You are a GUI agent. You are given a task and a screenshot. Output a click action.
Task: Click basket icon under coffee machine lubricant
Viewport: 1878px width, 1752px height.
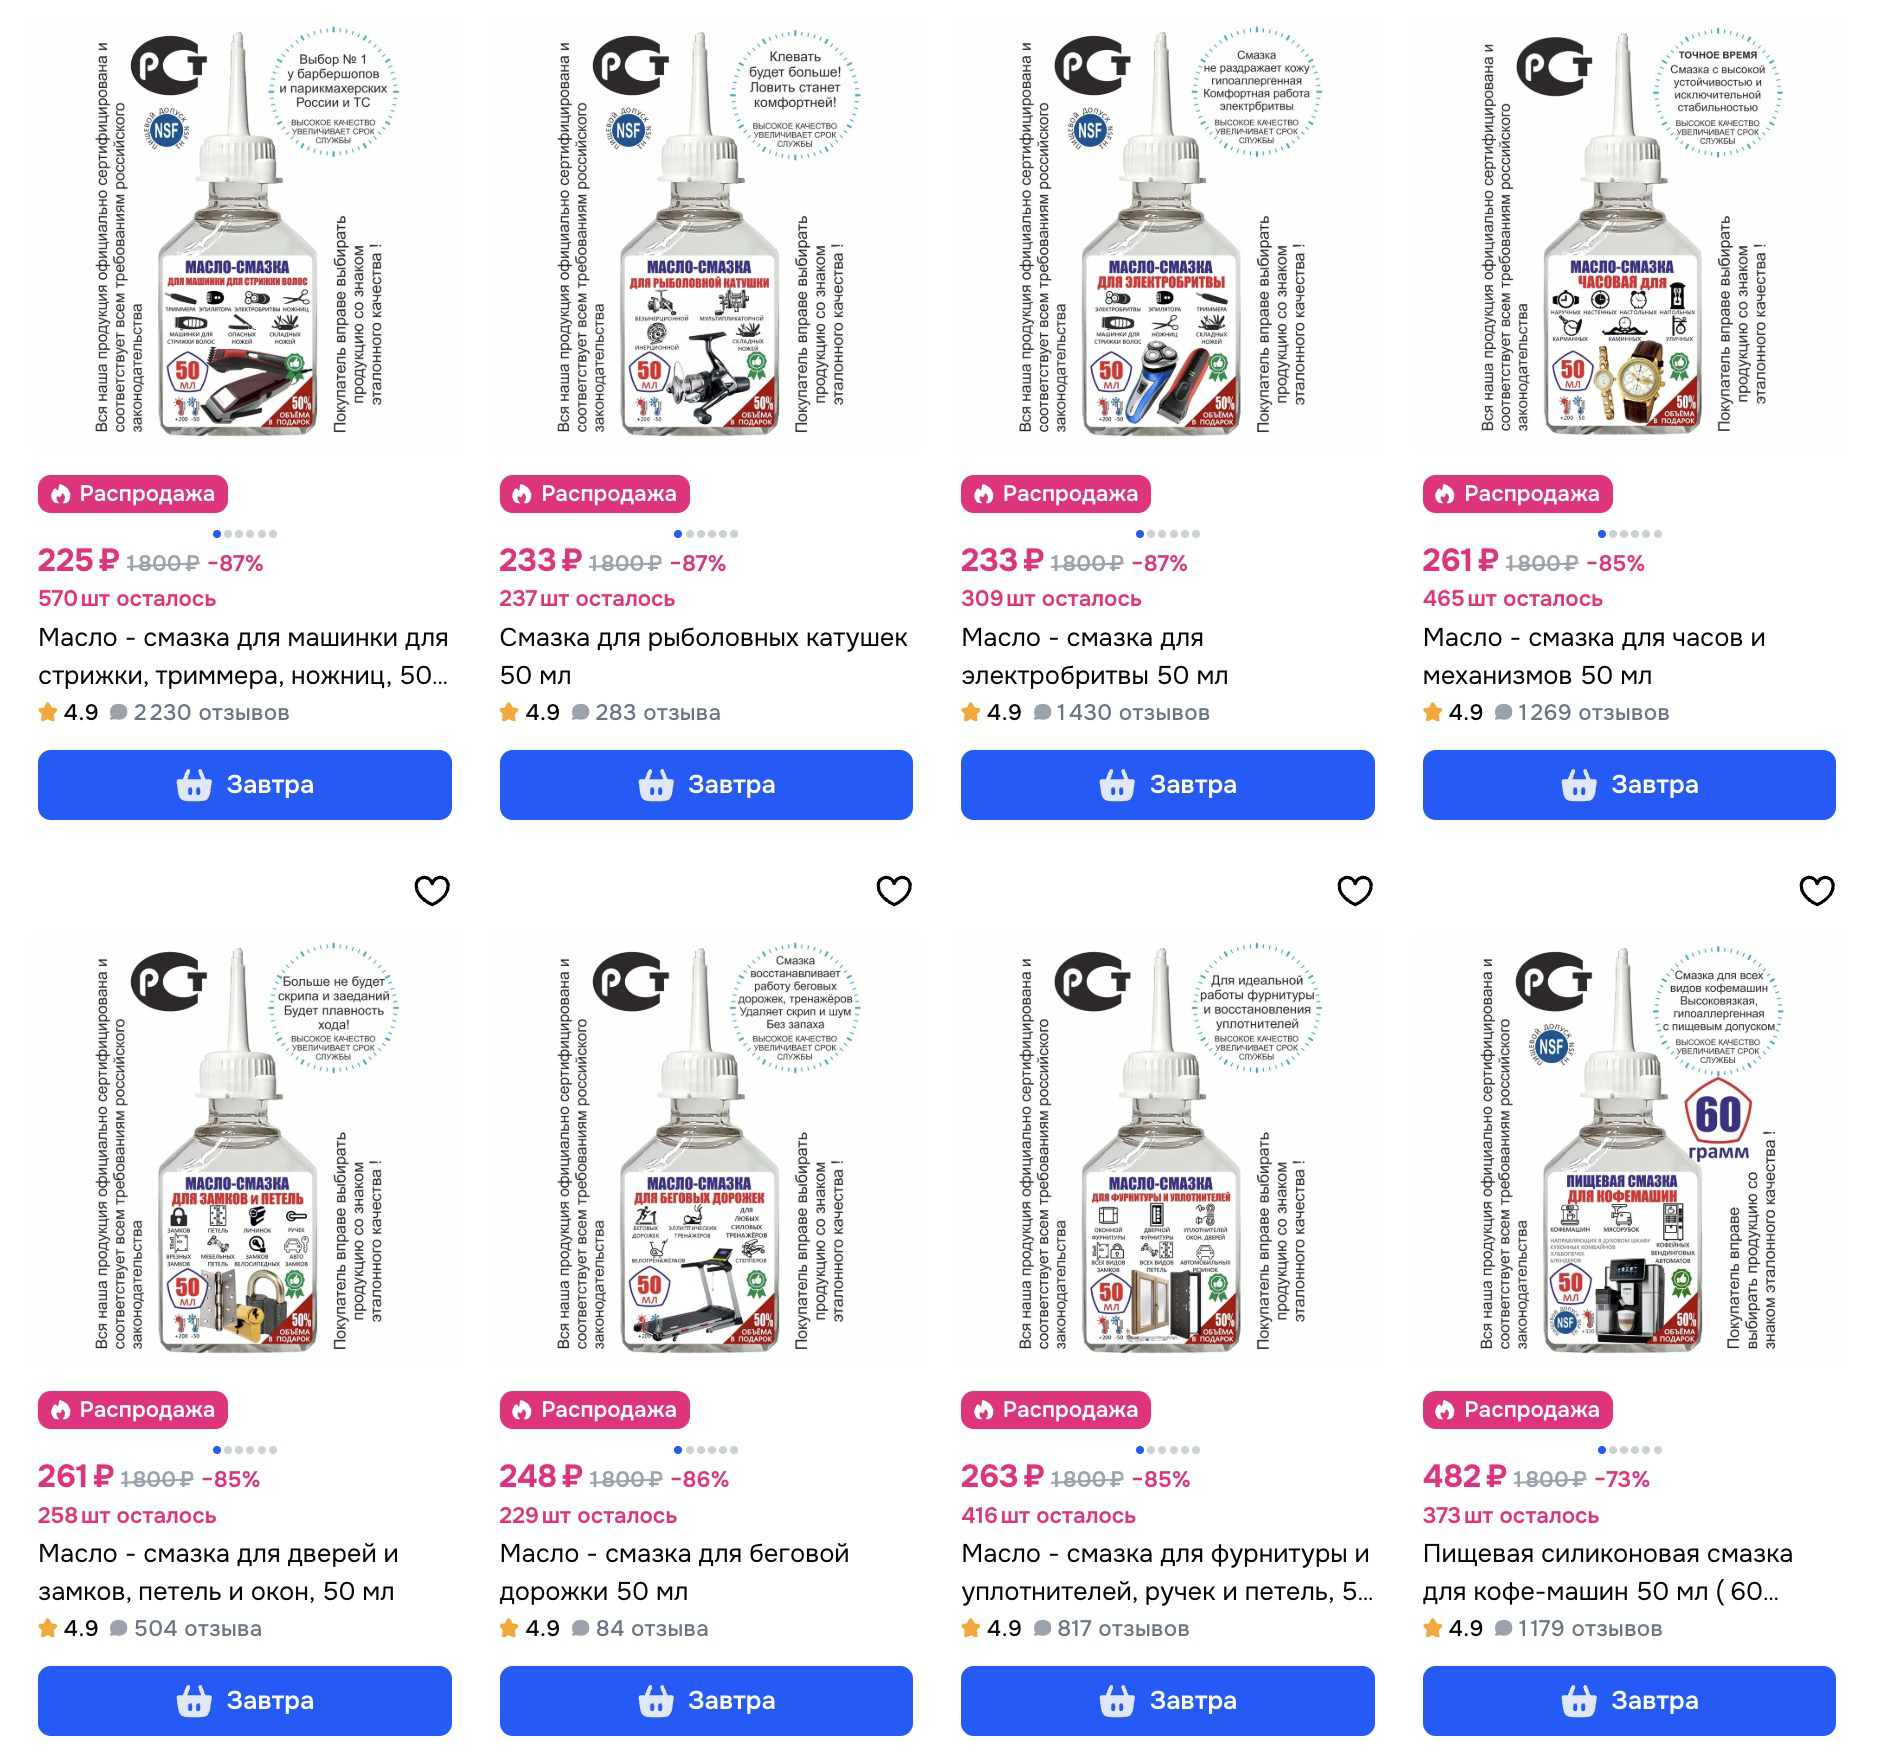[x=1579, y=1701]
